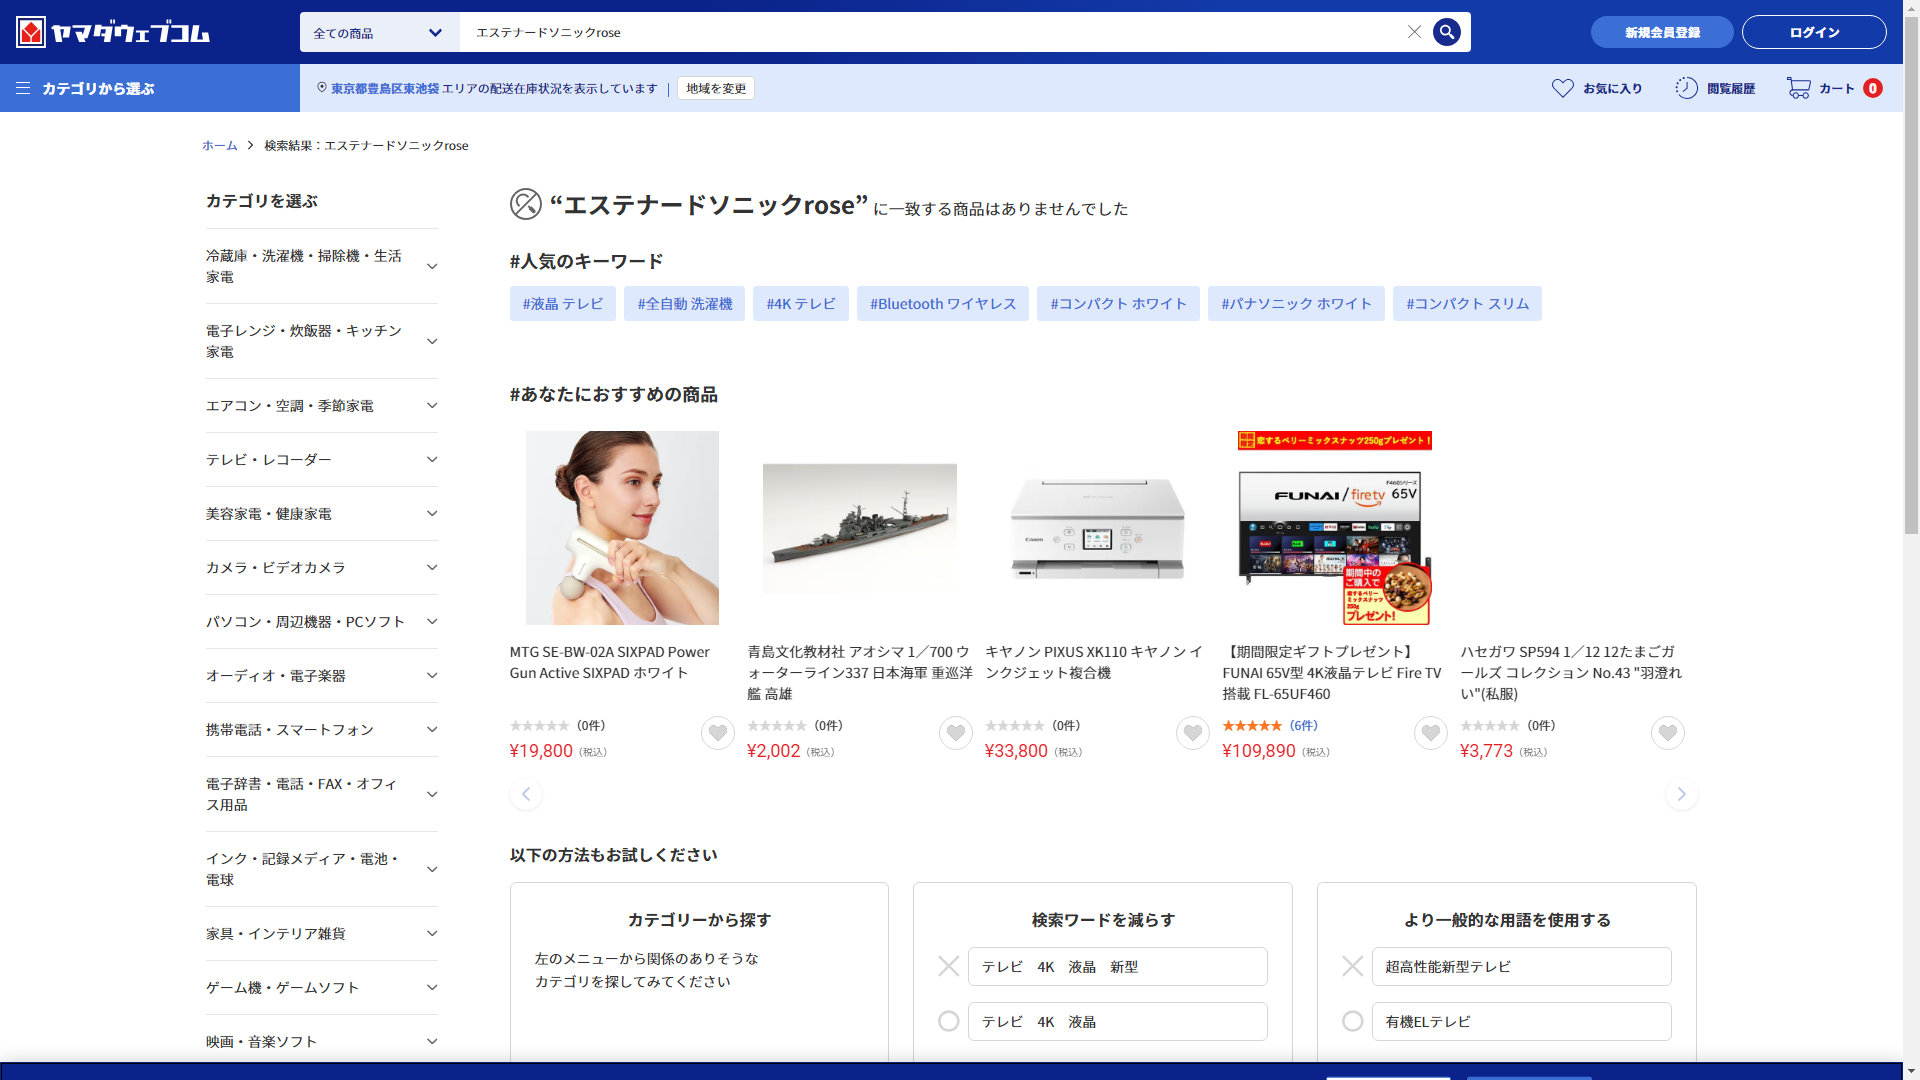The height and width of the screenshot is (1080, 1920).
Task: Select radio option テレビ 4K 液晶
Action: point(948,1021)
